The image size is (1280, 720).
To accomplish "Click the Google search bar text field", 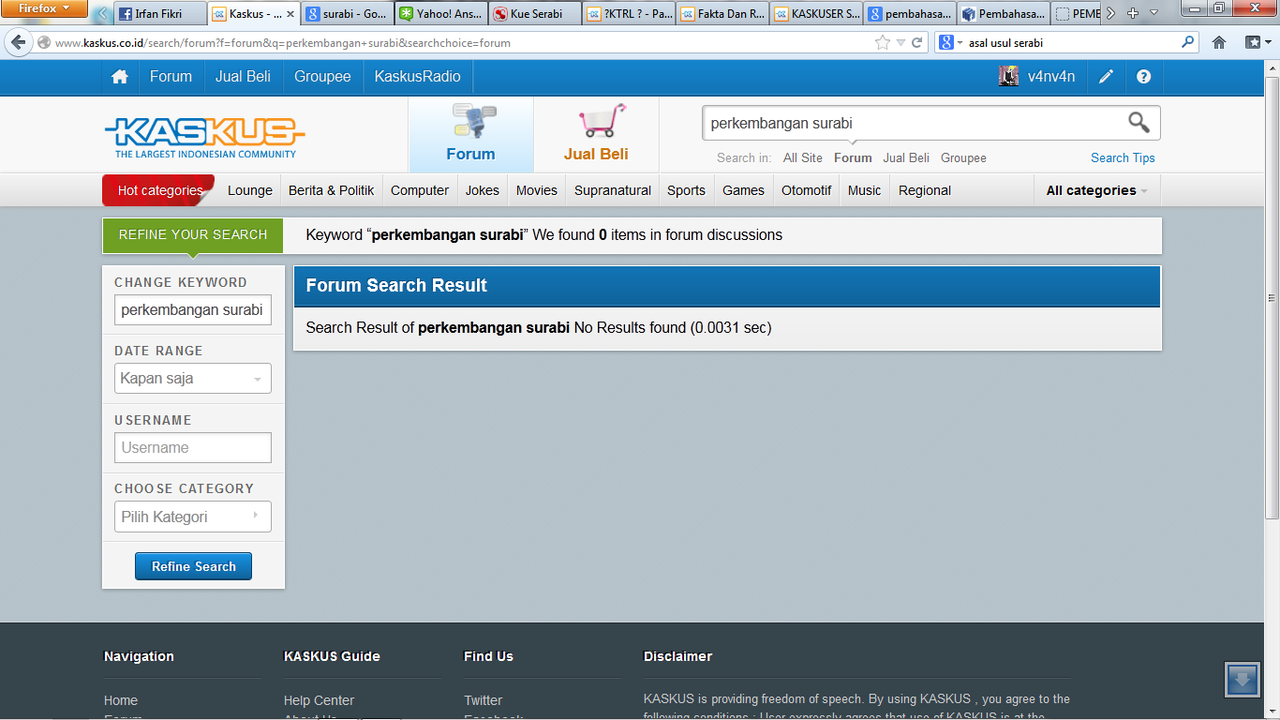I will [1072, 43].
